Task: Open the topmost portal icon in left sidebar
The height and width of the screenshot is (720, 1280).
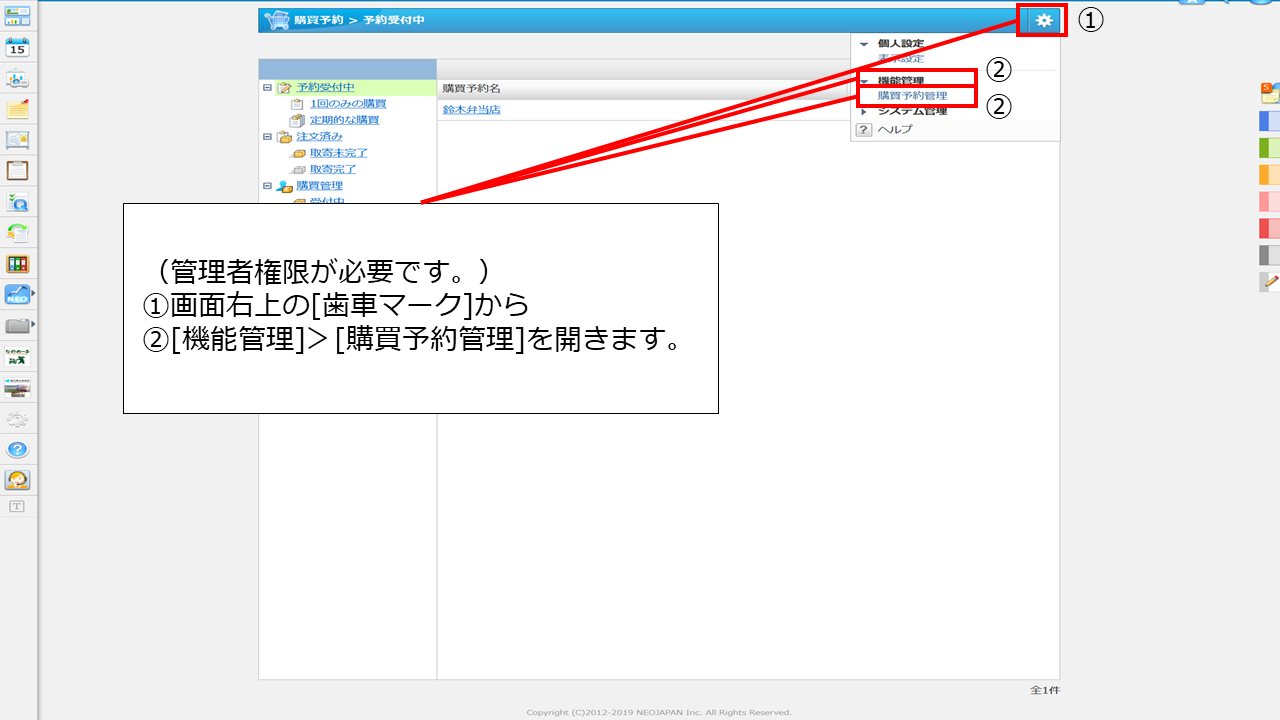Action: [18, 16]
